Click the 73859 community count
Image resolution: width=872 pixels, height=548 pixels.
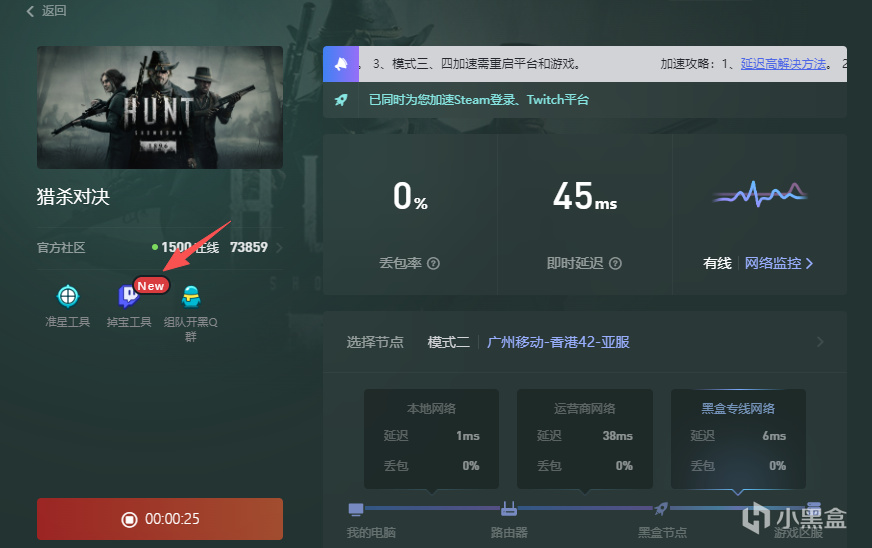pos(249,248)
